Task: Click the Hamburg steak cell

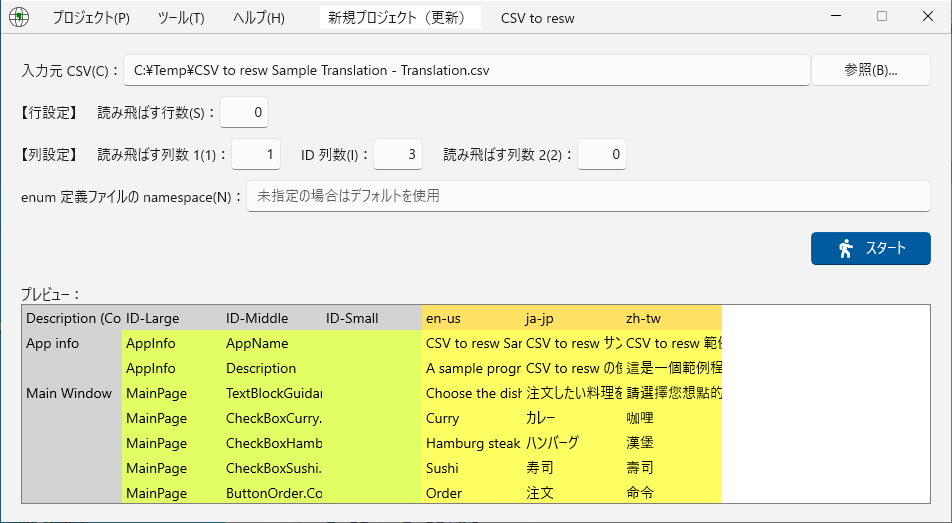Action: click(472, 443)
